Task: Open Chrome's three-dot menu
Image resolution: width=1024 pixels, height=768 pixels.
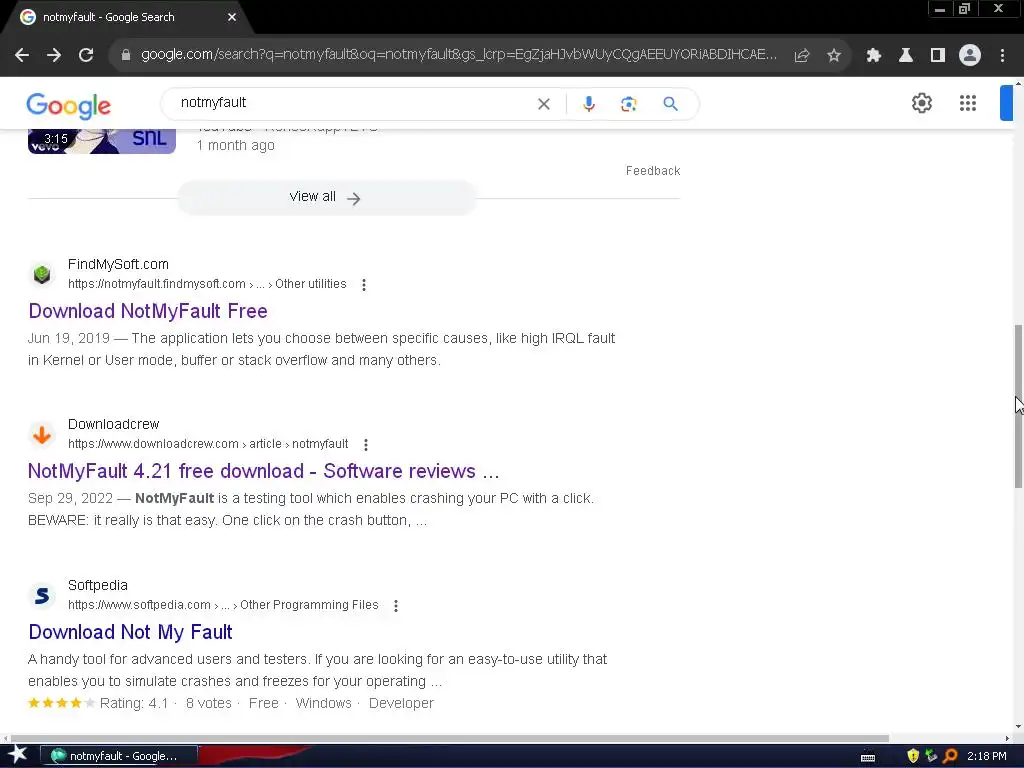Action: coord(1002,55)
